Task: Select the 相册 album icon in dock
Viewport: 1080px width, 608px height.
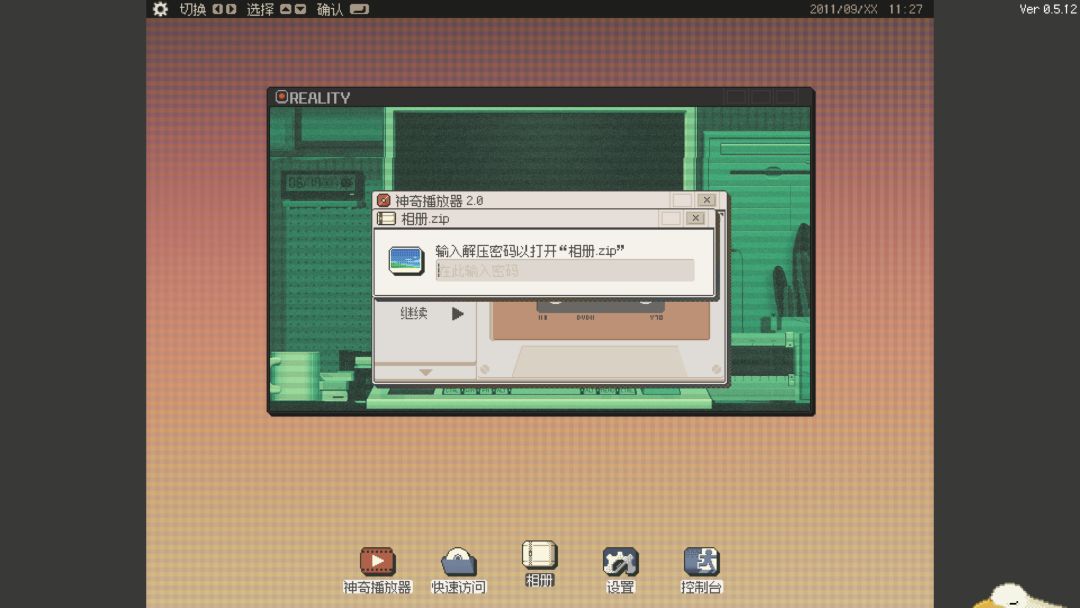Action: click(x=539, y=556)
